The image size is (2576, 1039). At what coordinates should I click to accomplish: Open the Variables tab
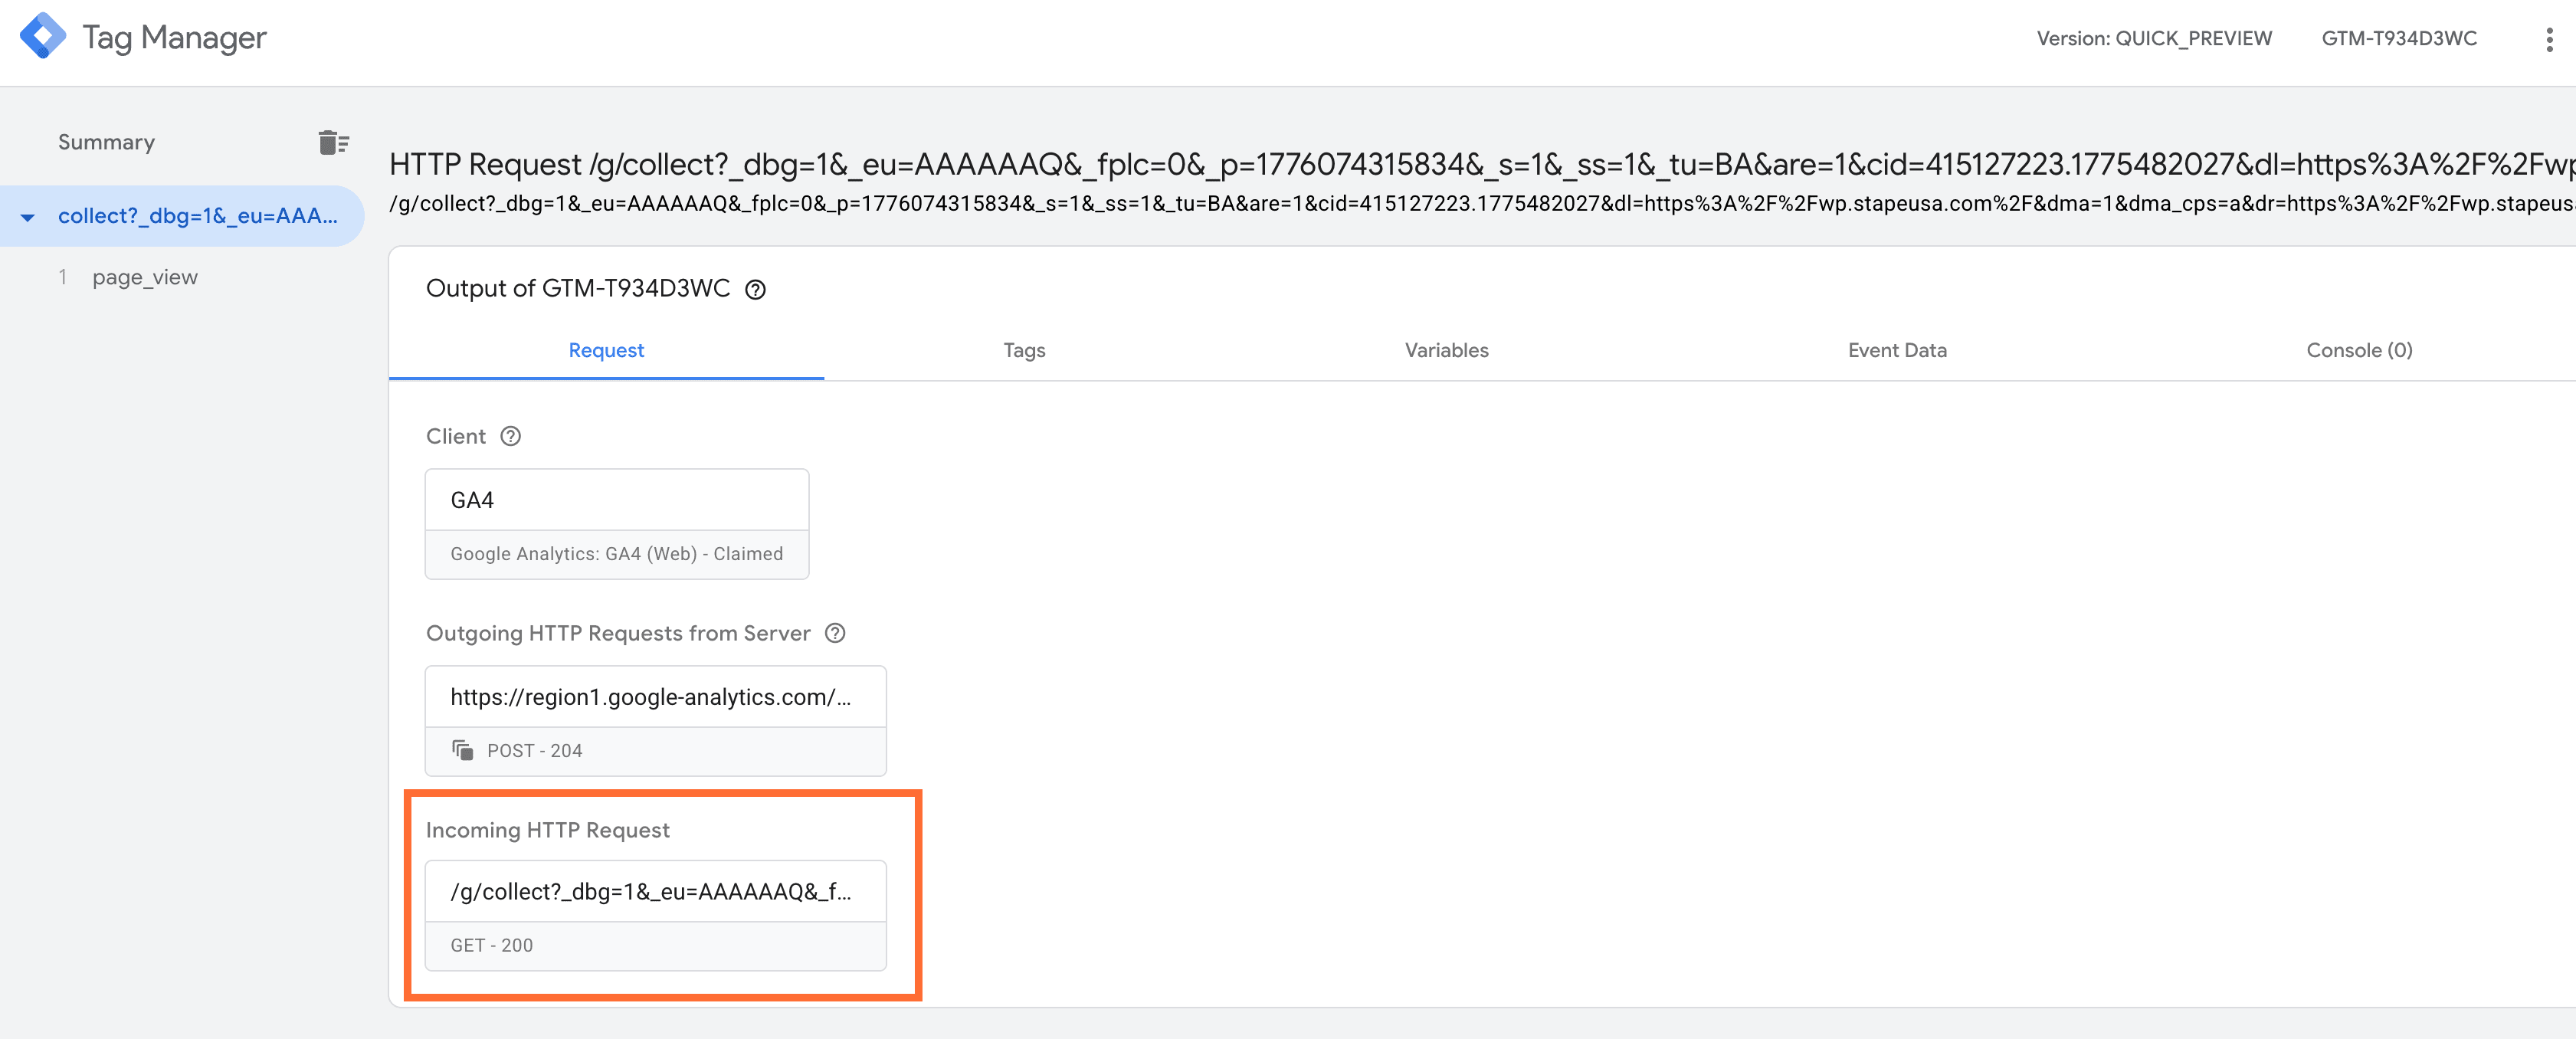pos(1446,350)
